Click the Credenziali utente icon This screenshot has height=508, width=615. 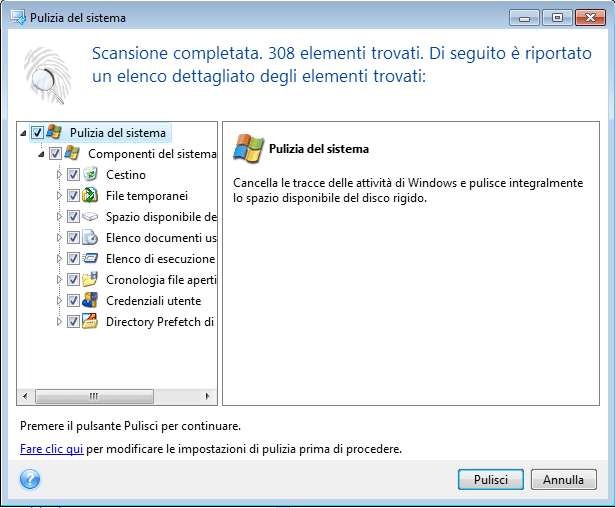pyautogui.click(x=90, y=301)
